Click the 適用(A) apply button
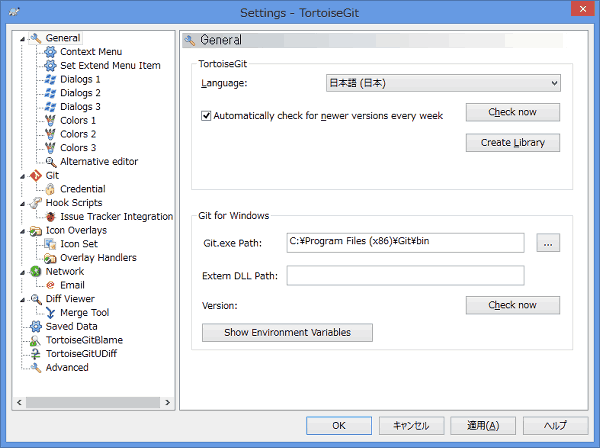The image size is (600, 448). 483,425
